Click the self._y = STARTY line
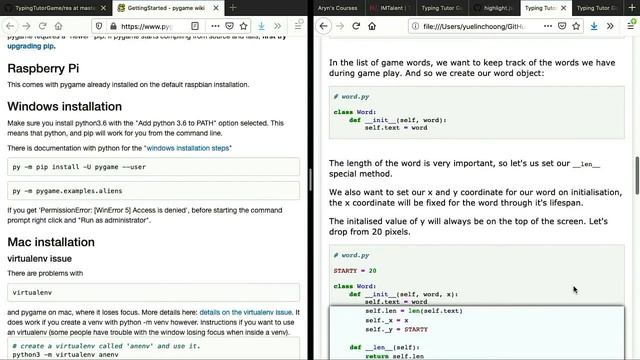640x360 pixels. point(396,329)
